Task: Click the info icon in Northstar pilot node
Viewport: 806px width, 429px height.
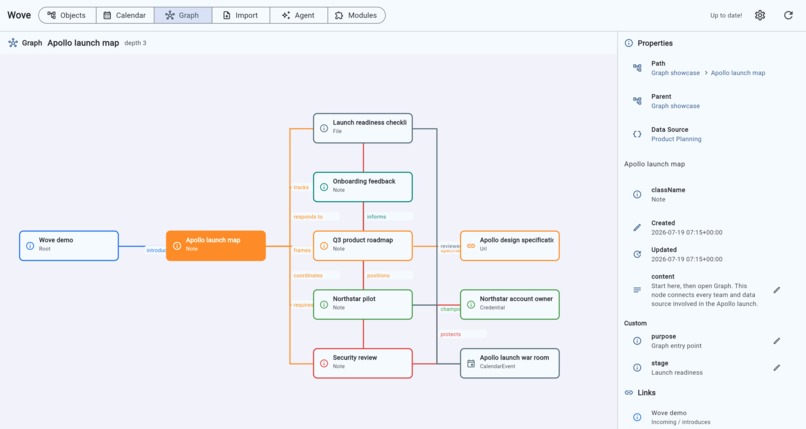Action: pos(324,305)
